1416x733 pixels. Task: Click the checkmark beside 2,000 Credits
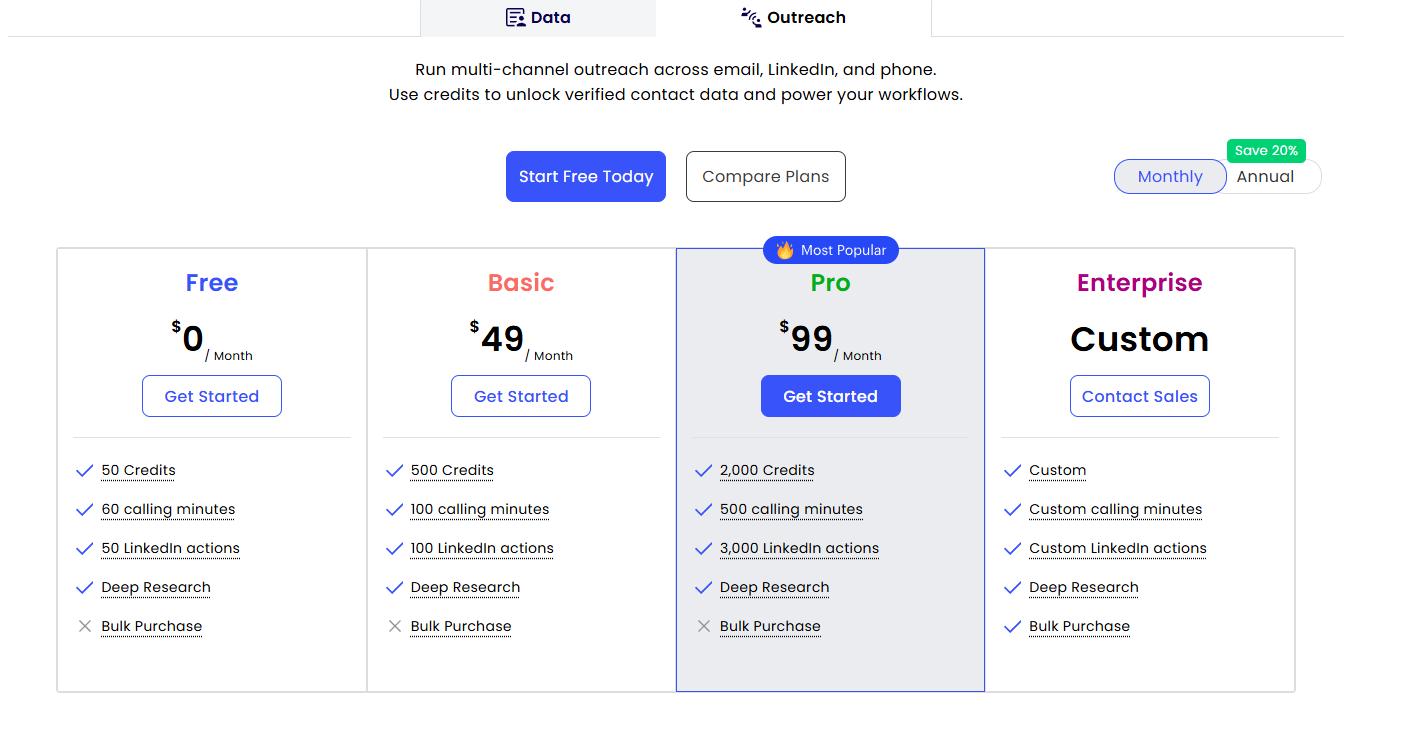point(703,470)
